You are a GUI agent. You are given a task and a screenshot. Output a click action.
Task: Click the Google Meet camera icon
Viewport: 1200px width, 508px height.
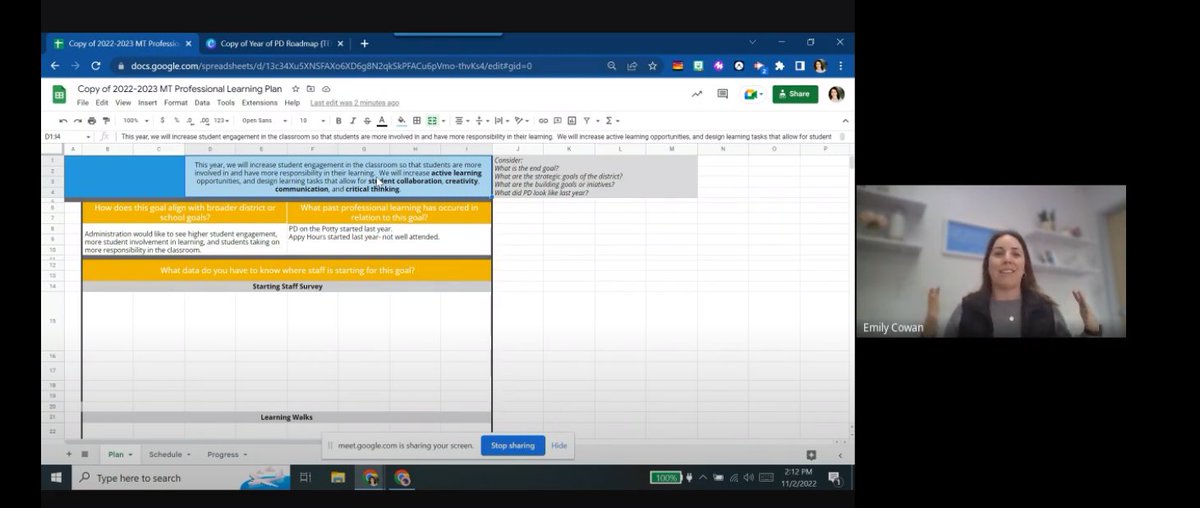(x=751, y=94)
